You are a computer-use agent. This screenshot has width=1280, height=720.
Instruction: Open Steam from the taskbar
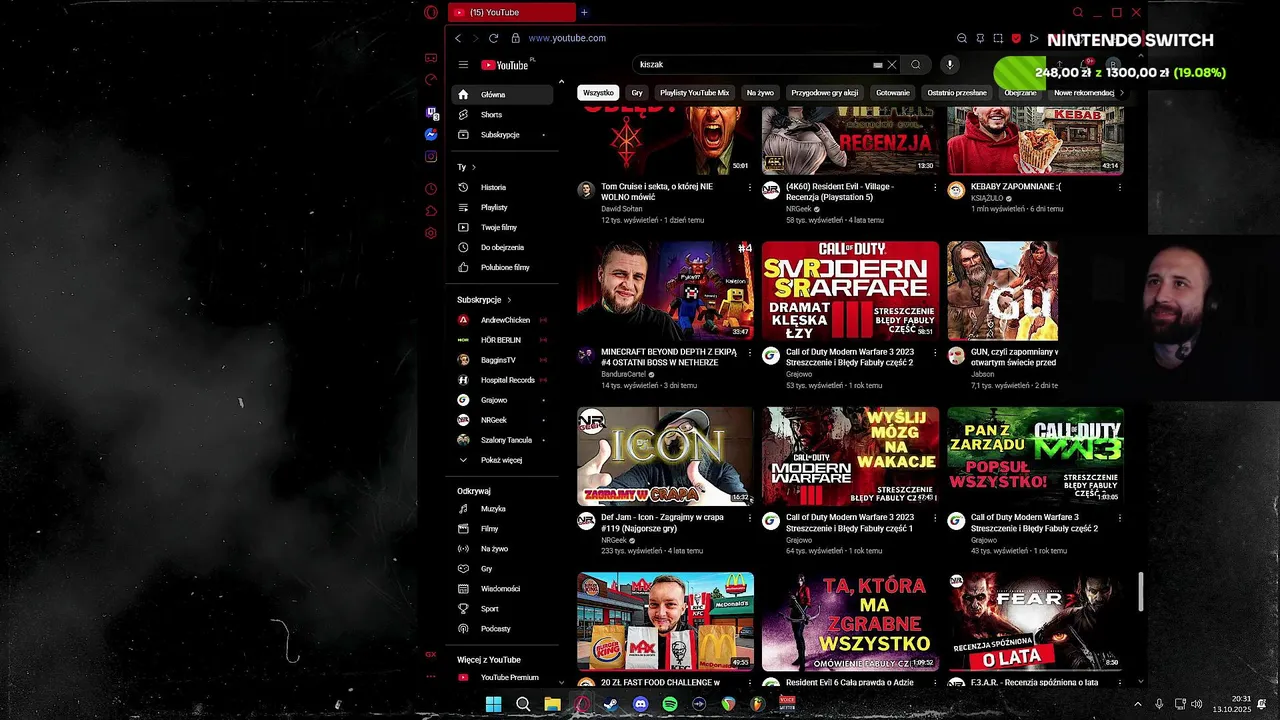point(611,704)
